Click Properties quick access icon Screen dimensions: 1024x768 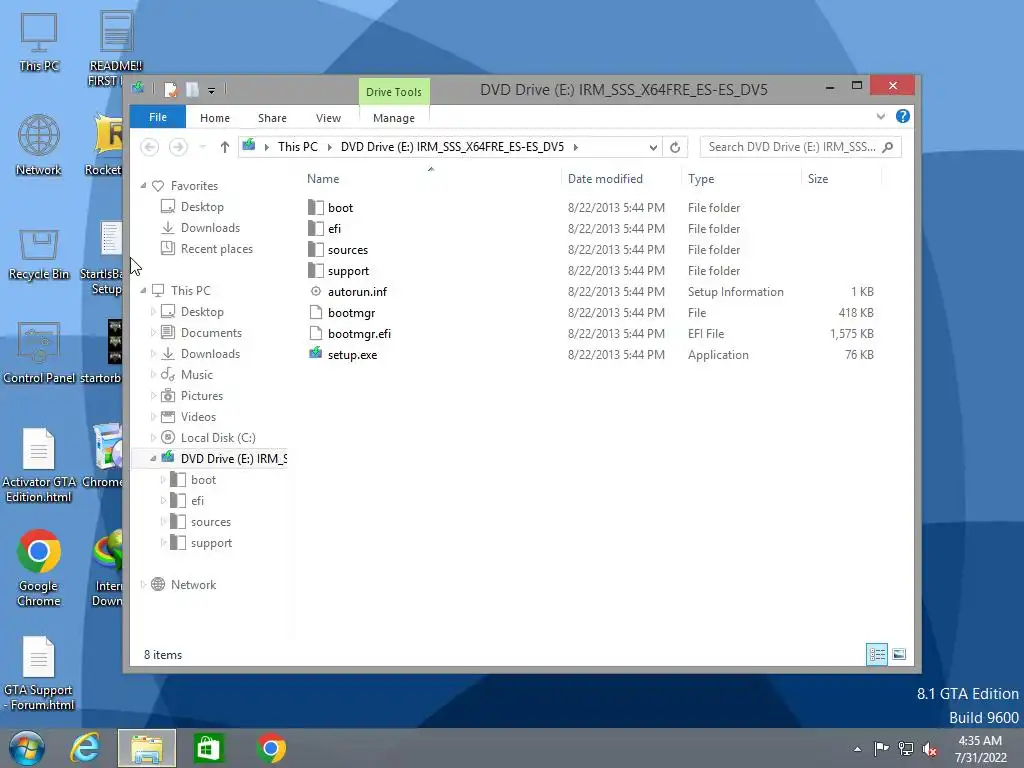(170, 89)
